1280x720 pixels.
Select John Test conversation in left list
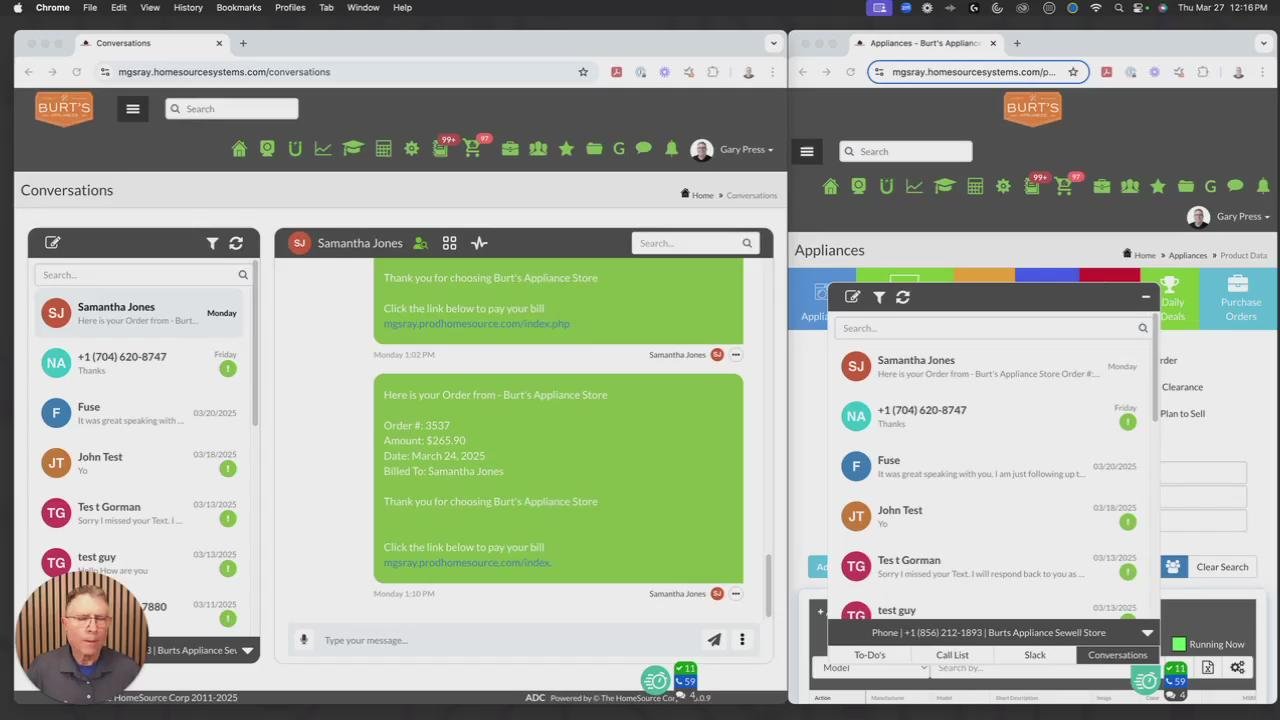tap(139, 463)
